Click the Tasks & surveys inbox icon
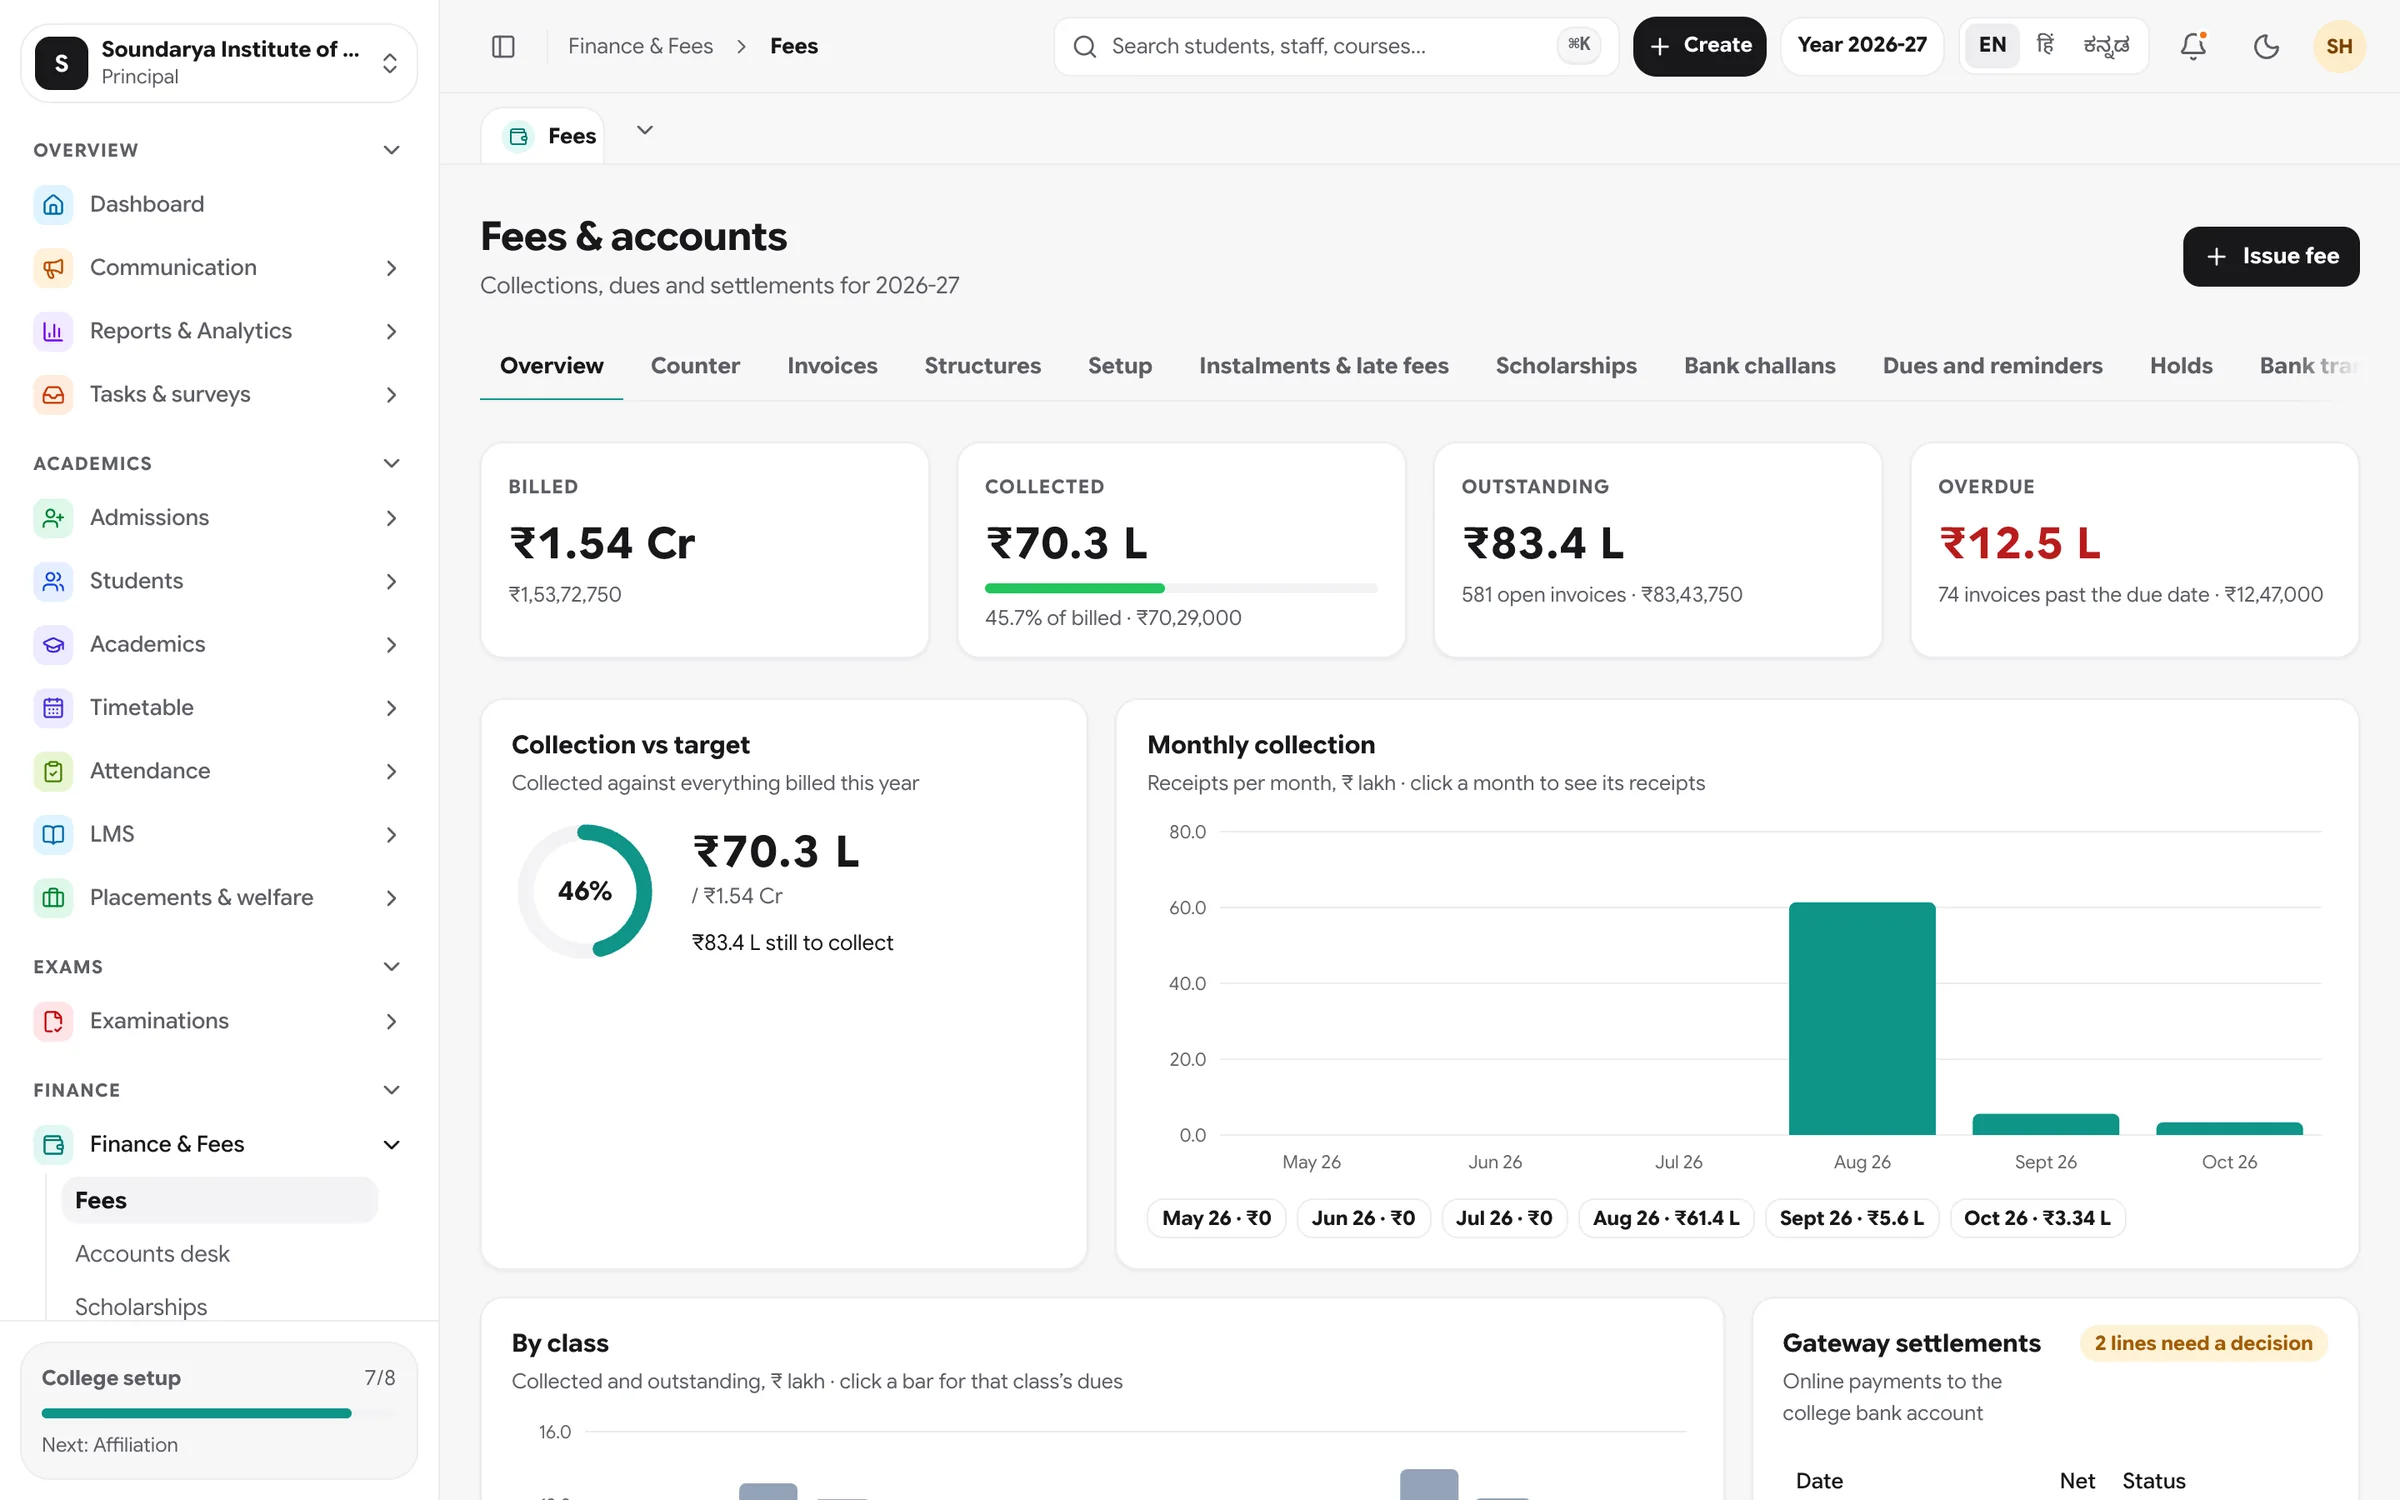 (53, 394)
